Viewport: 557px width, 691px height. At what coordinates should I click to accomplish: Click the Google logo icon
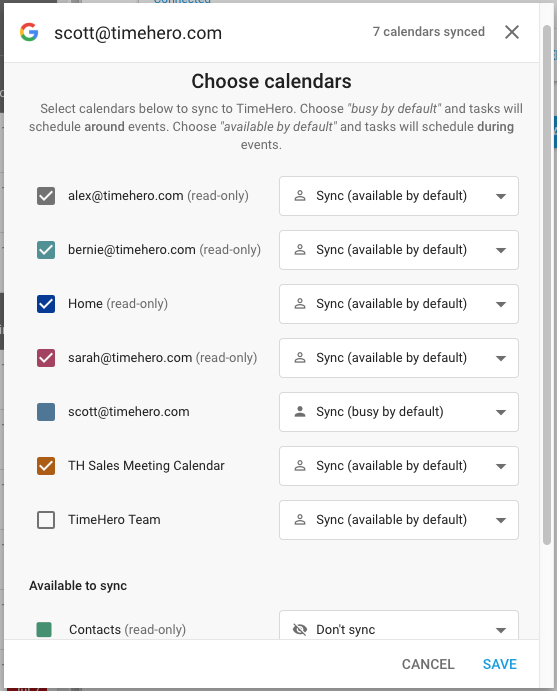point(29,32)
